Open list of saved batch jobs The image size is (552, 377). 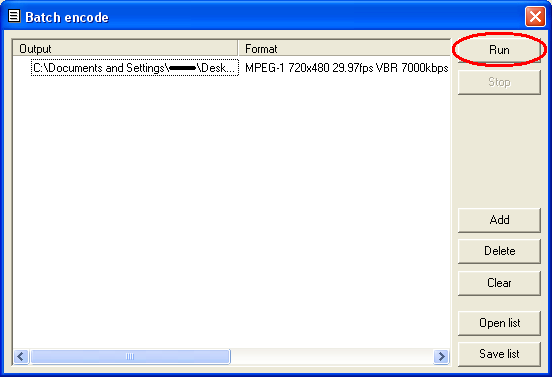[x=499, y=323]
